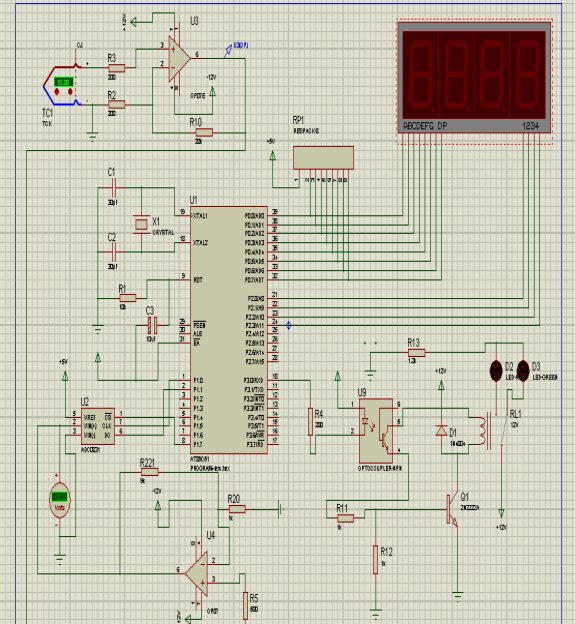
Task: Click the 1234 digit-select label on the display
Action: 530,126
